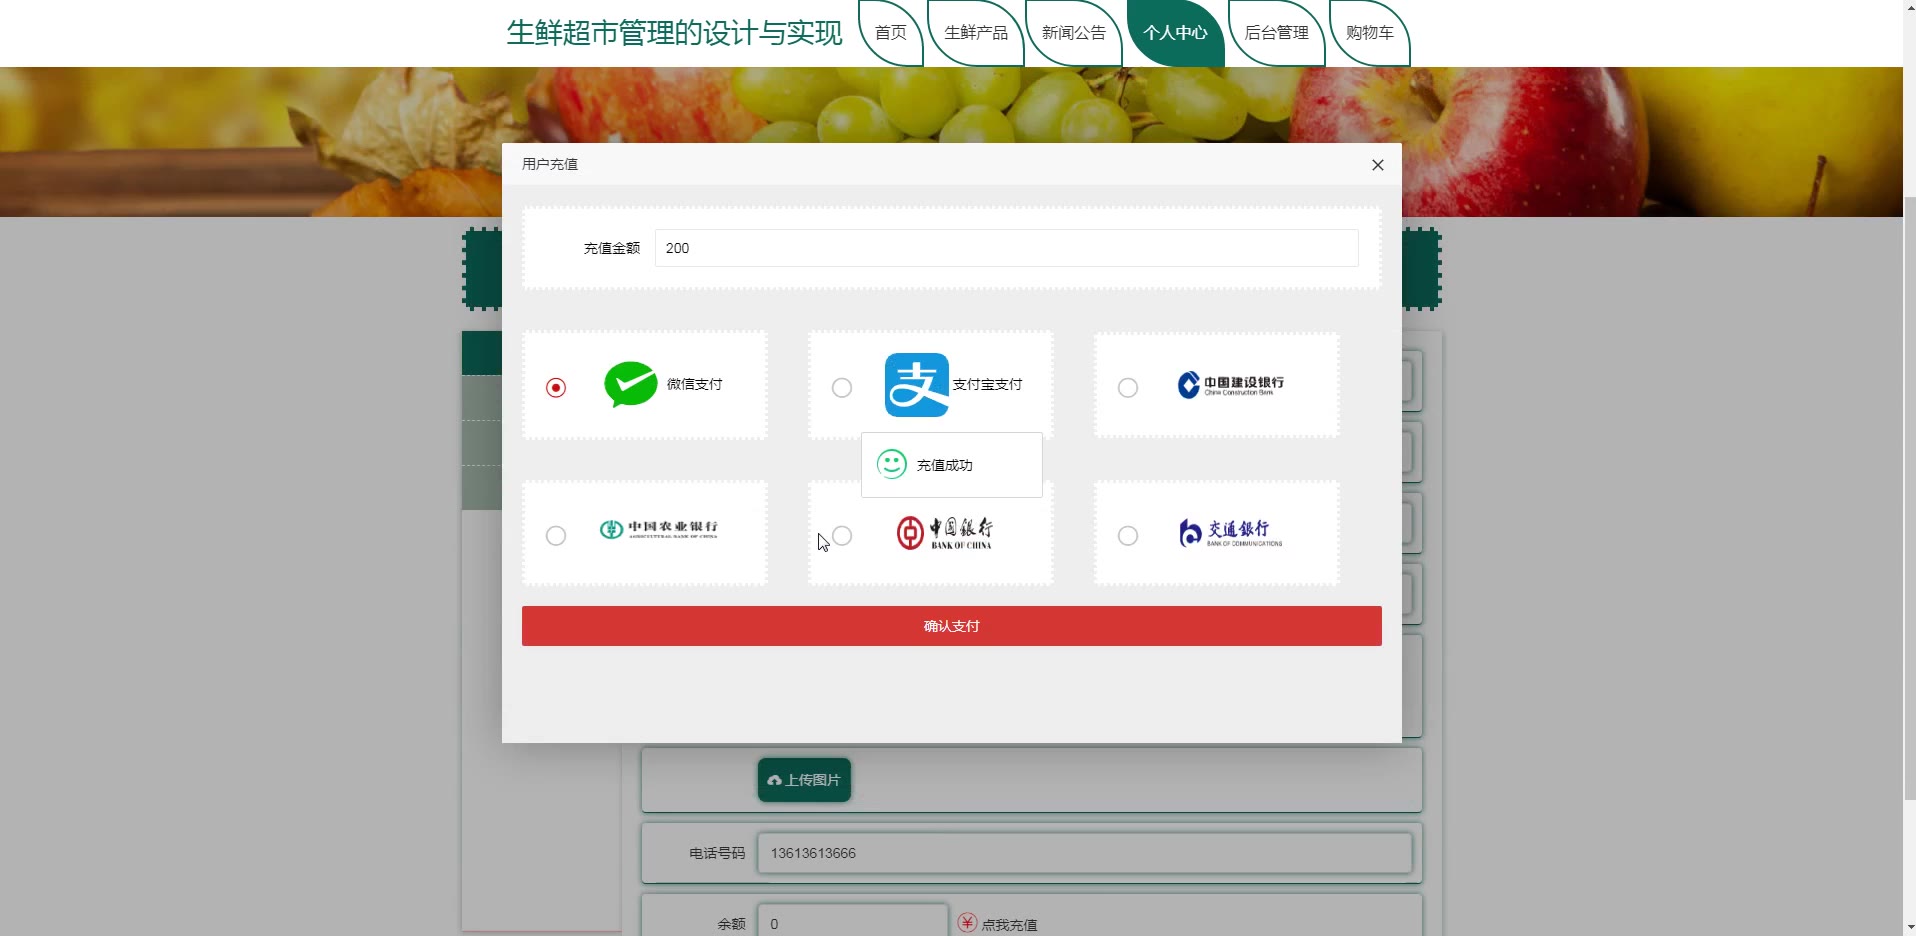Click the 上传图片 button
1916x936 pixels.
point(804,780)
